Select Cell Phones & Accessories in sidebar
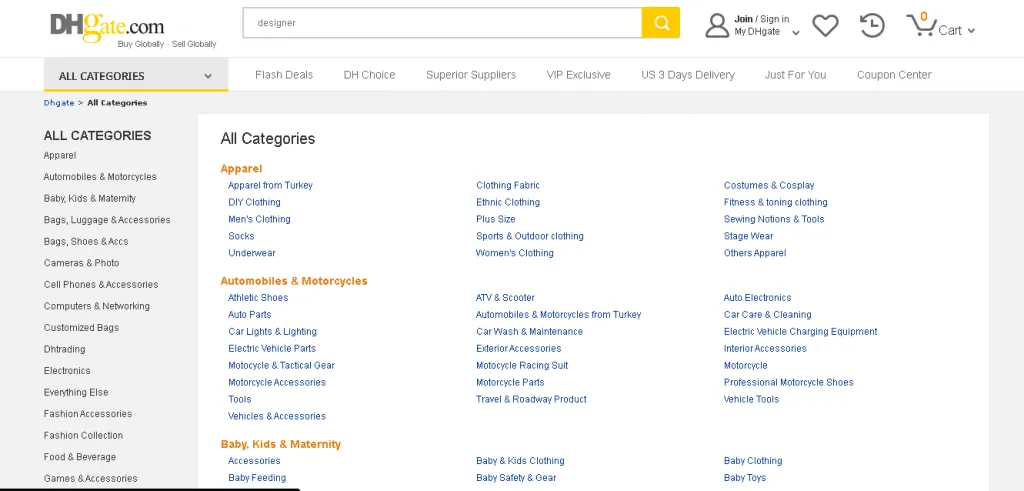 click(101, 285)
